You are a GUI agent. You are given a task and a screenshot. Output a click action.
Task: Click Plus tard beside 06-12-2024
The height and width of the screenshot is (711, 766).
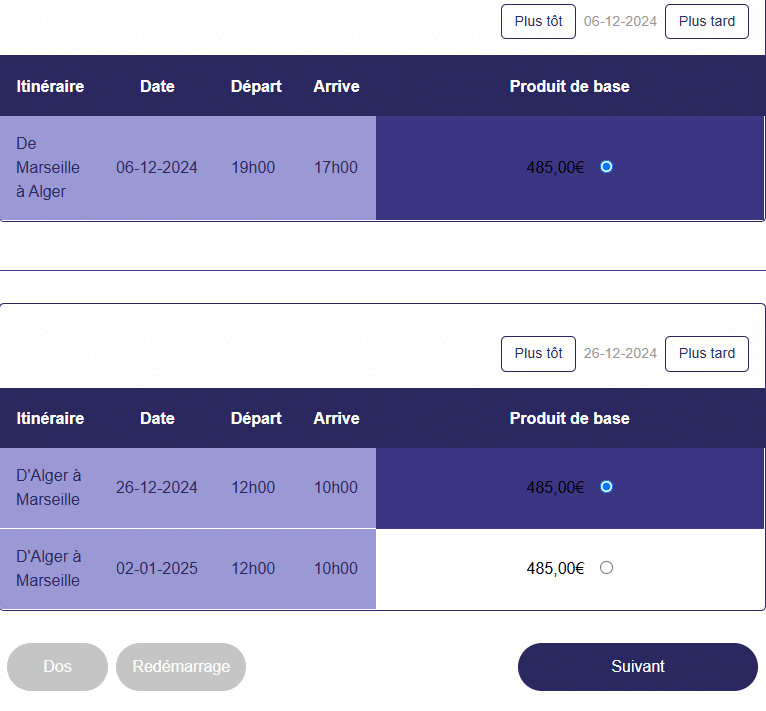[707, 22]
